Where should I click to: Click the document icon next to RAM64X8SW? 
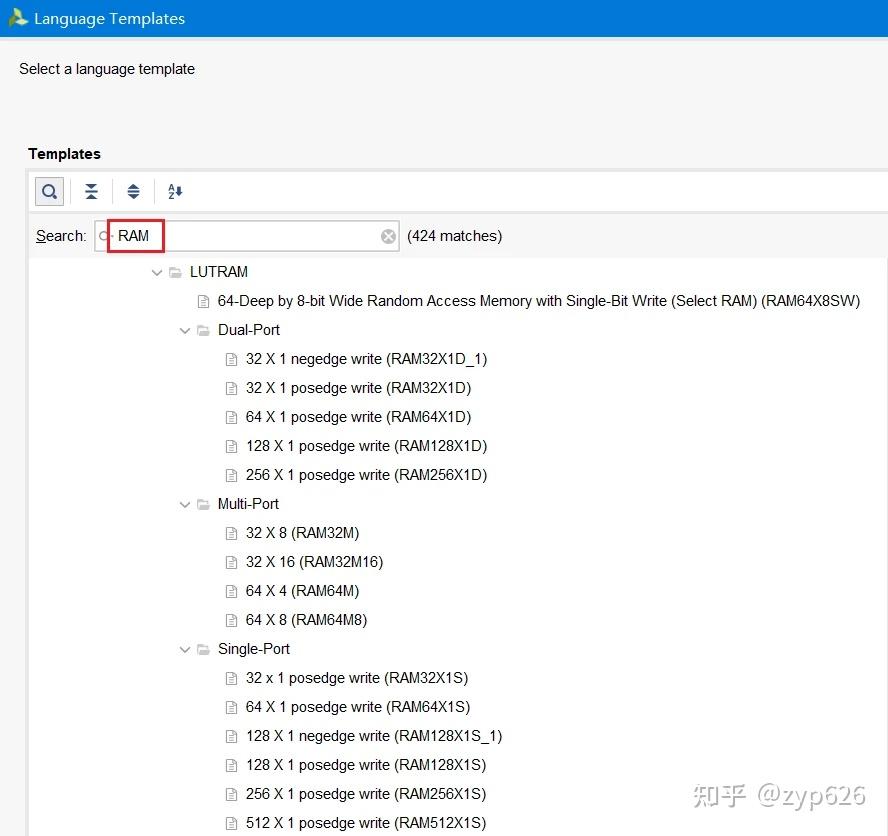coord(204,300)
